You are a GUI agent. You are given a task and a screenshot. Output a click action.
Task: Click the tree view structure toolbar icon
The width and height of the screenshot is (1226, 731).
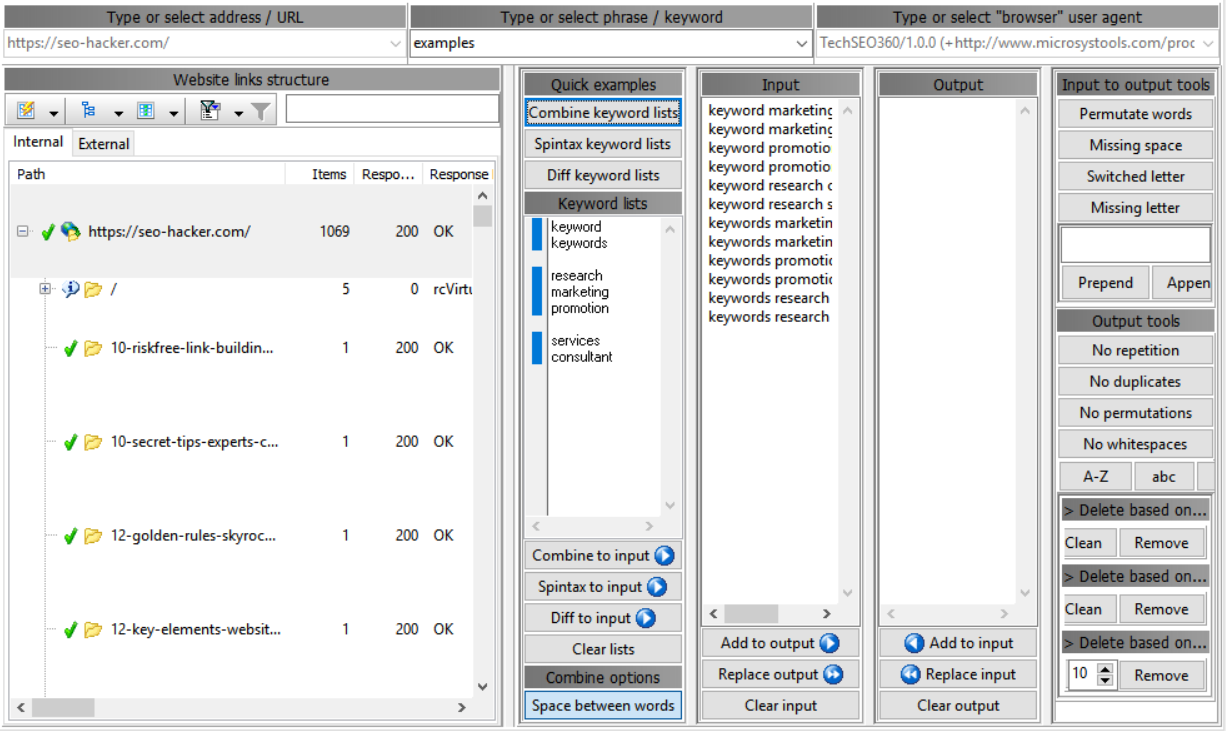(x=89, y=111)
